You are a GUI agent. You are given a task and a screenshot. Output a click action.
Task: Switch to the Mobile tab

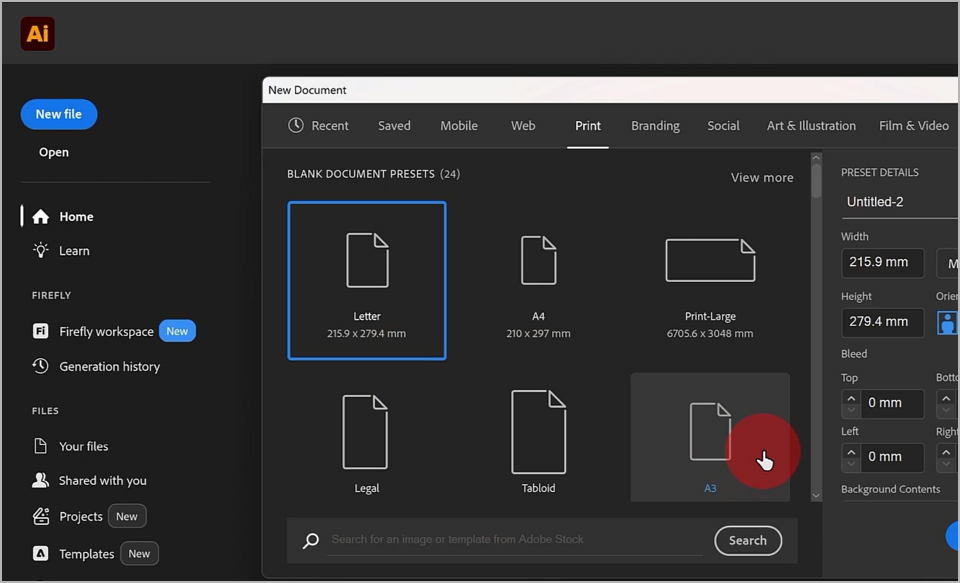(x=459, y=126)
